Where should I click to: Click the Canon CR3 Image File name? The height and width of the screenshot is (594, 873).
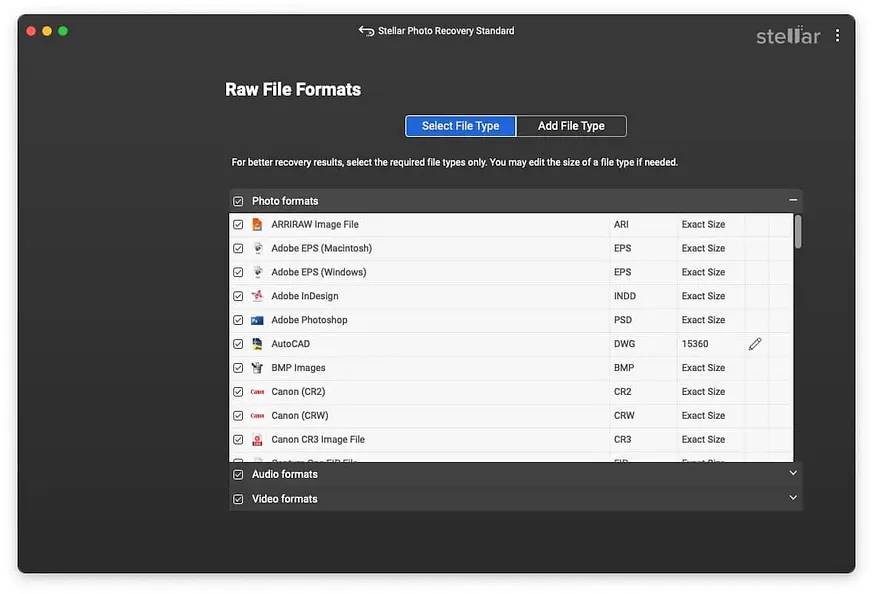point(318,440)
